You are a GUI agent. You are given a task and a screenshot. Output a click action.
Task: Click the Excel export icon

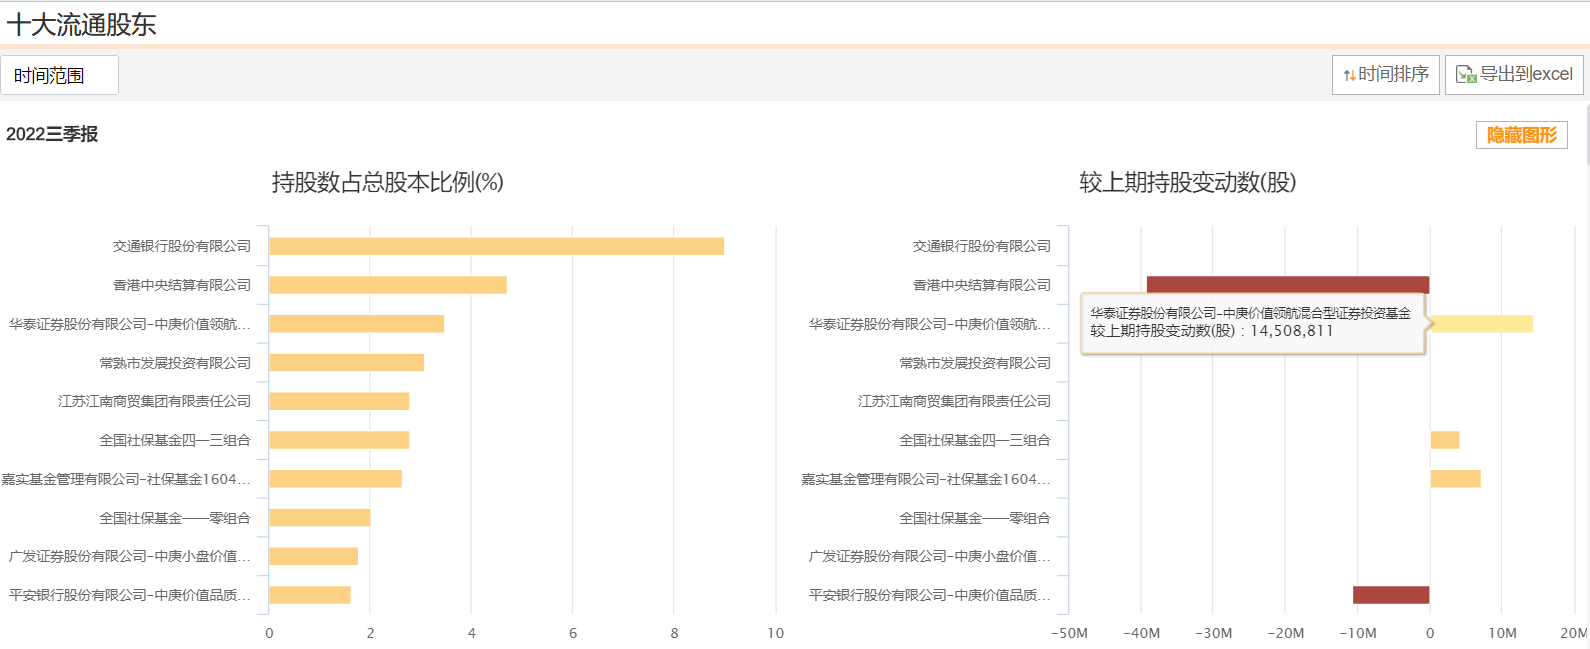click(x=1465, y=75)
